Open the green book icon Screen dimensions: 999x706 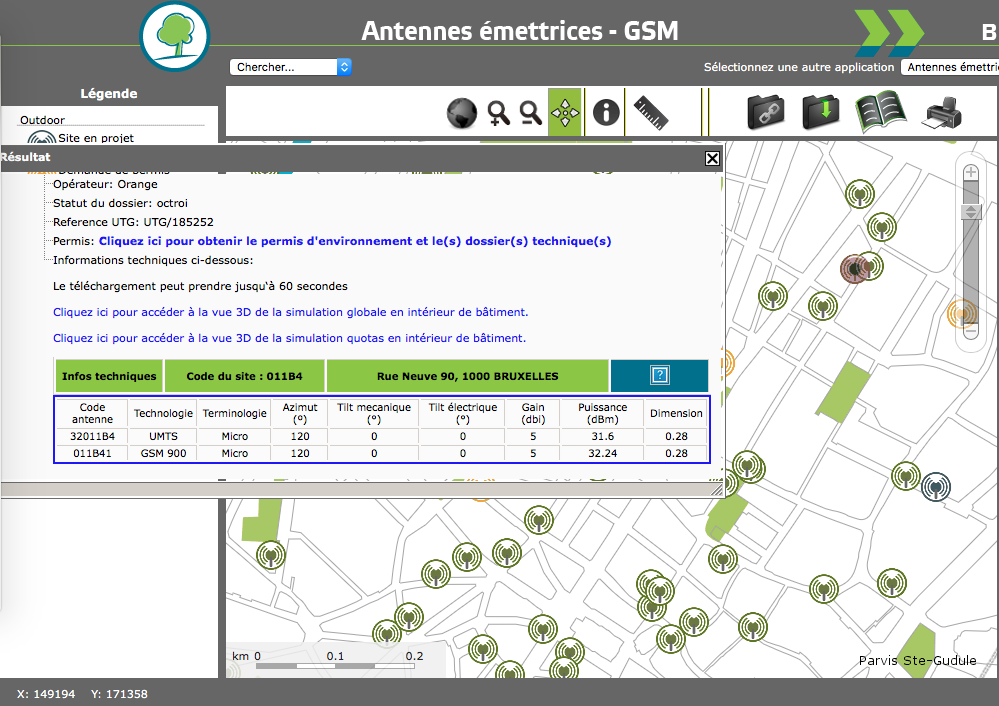click(x=879, y=112)
